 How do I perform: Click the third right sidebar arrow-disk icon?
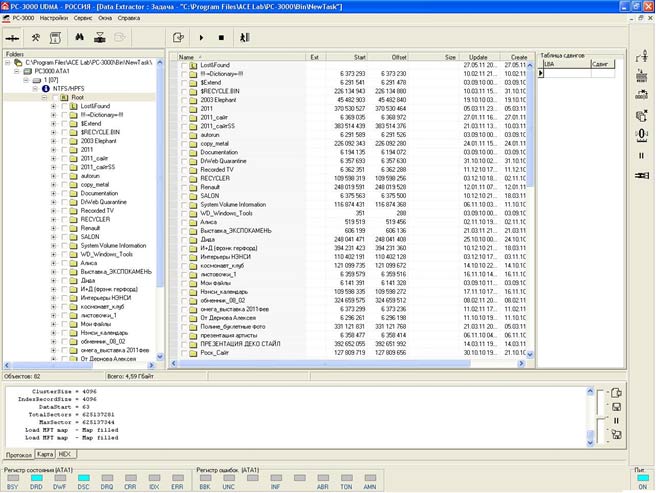tap(641, 95)
